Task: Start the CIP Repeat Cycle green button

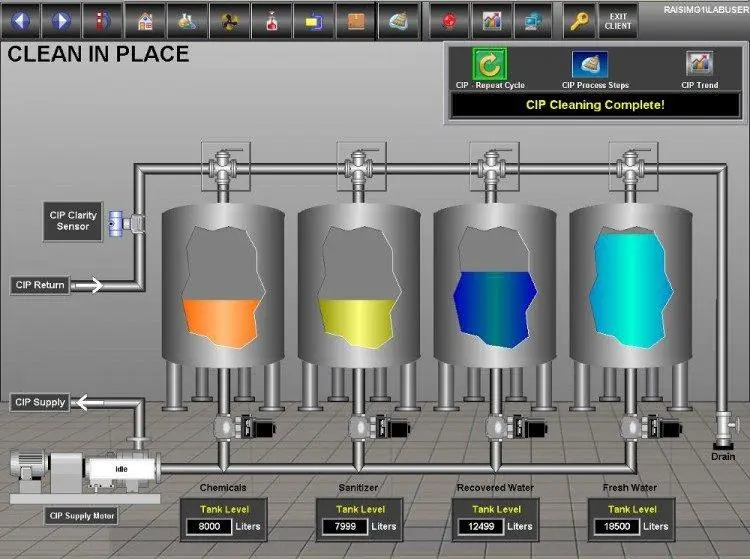Action: (x=489, y=64)
